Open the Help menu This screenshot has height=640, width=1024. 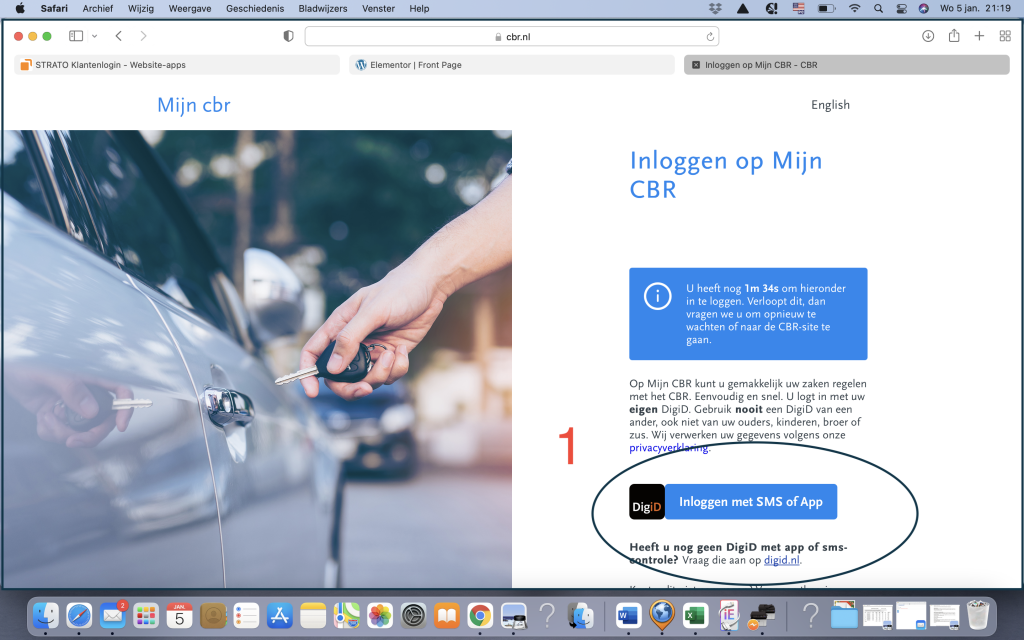coord(419,8)
